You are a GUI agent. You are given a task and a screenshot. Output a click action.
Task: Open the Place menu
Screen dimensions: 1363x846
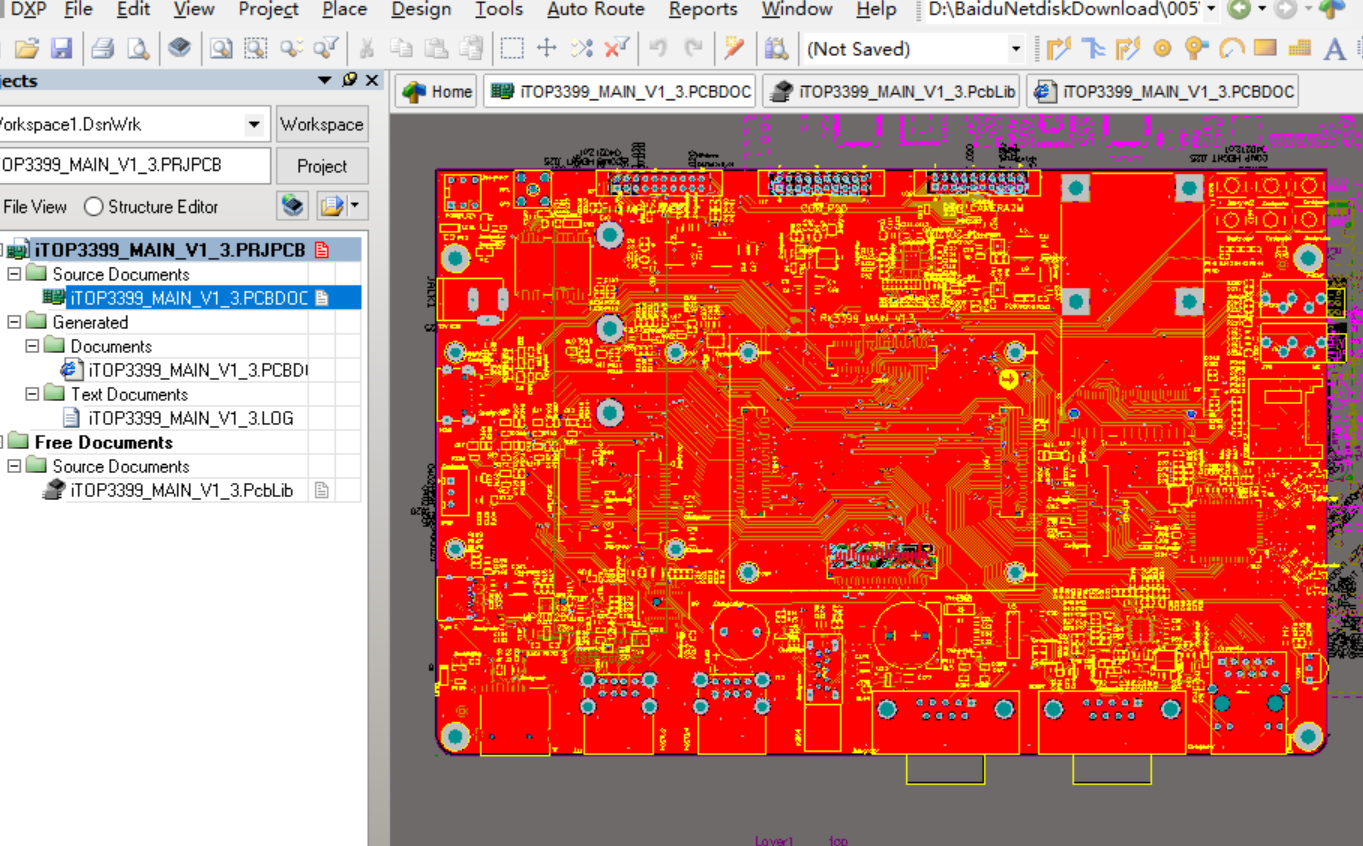(344, 10)
